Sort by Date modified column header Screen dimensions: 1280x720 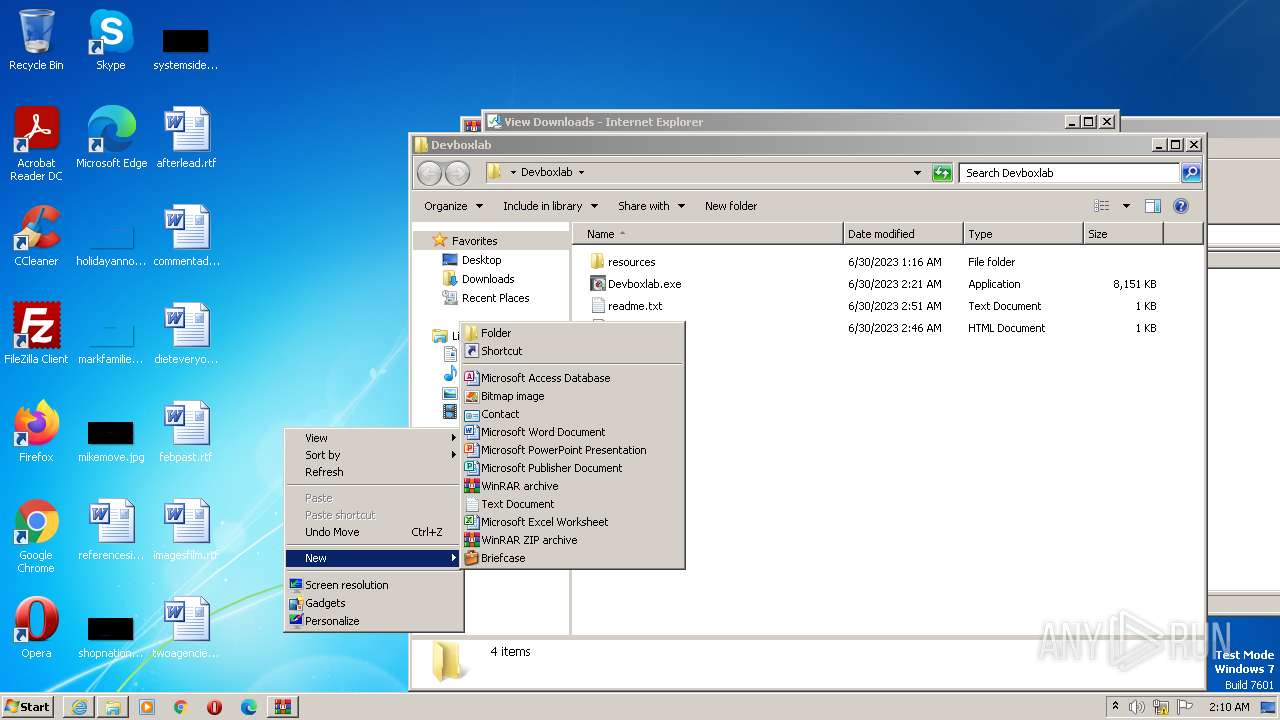tap(903, 234)
